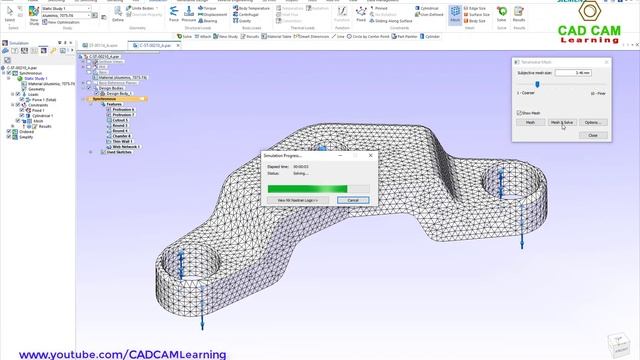640x360 pixels.
Task: Select the Fixed constraint tool
Action: pyautogui.click(x=361, y=14)
